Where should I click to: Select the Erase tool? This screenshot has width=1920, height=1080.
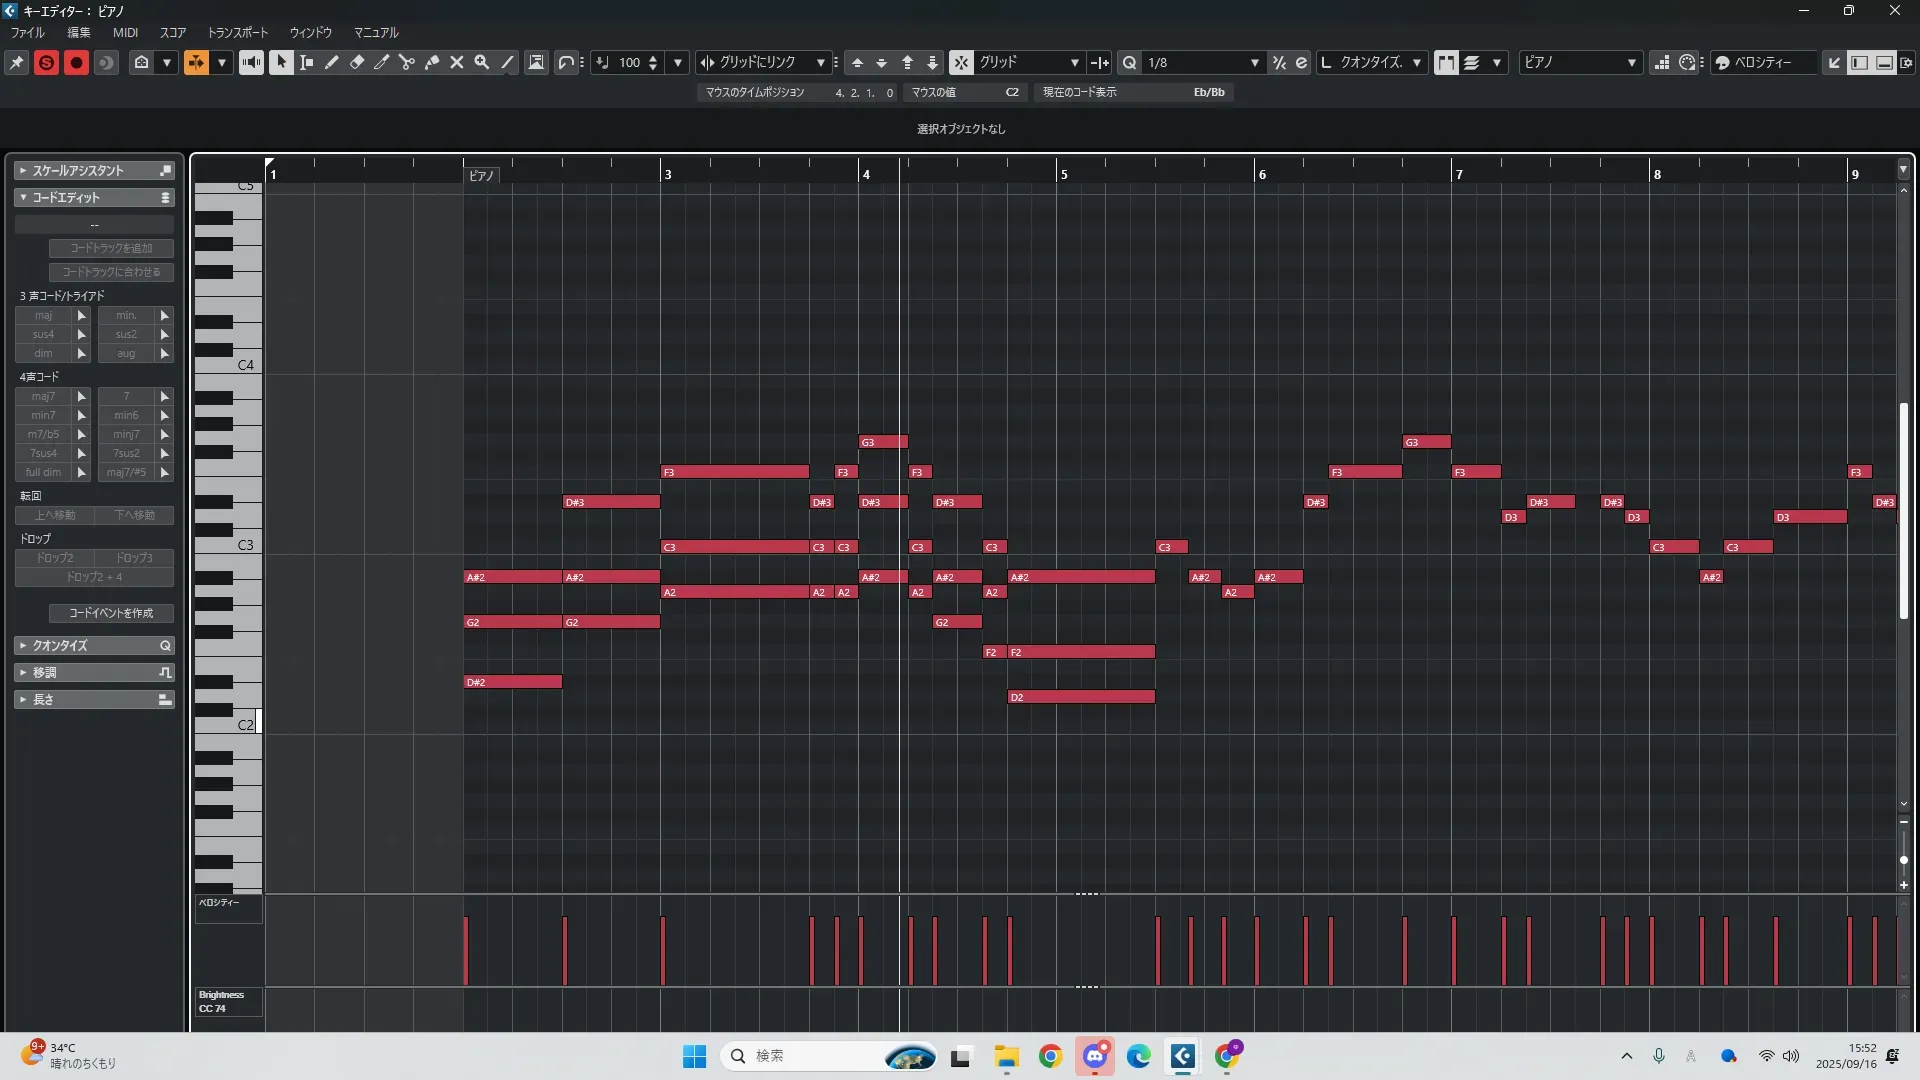[x=357, y=62]
